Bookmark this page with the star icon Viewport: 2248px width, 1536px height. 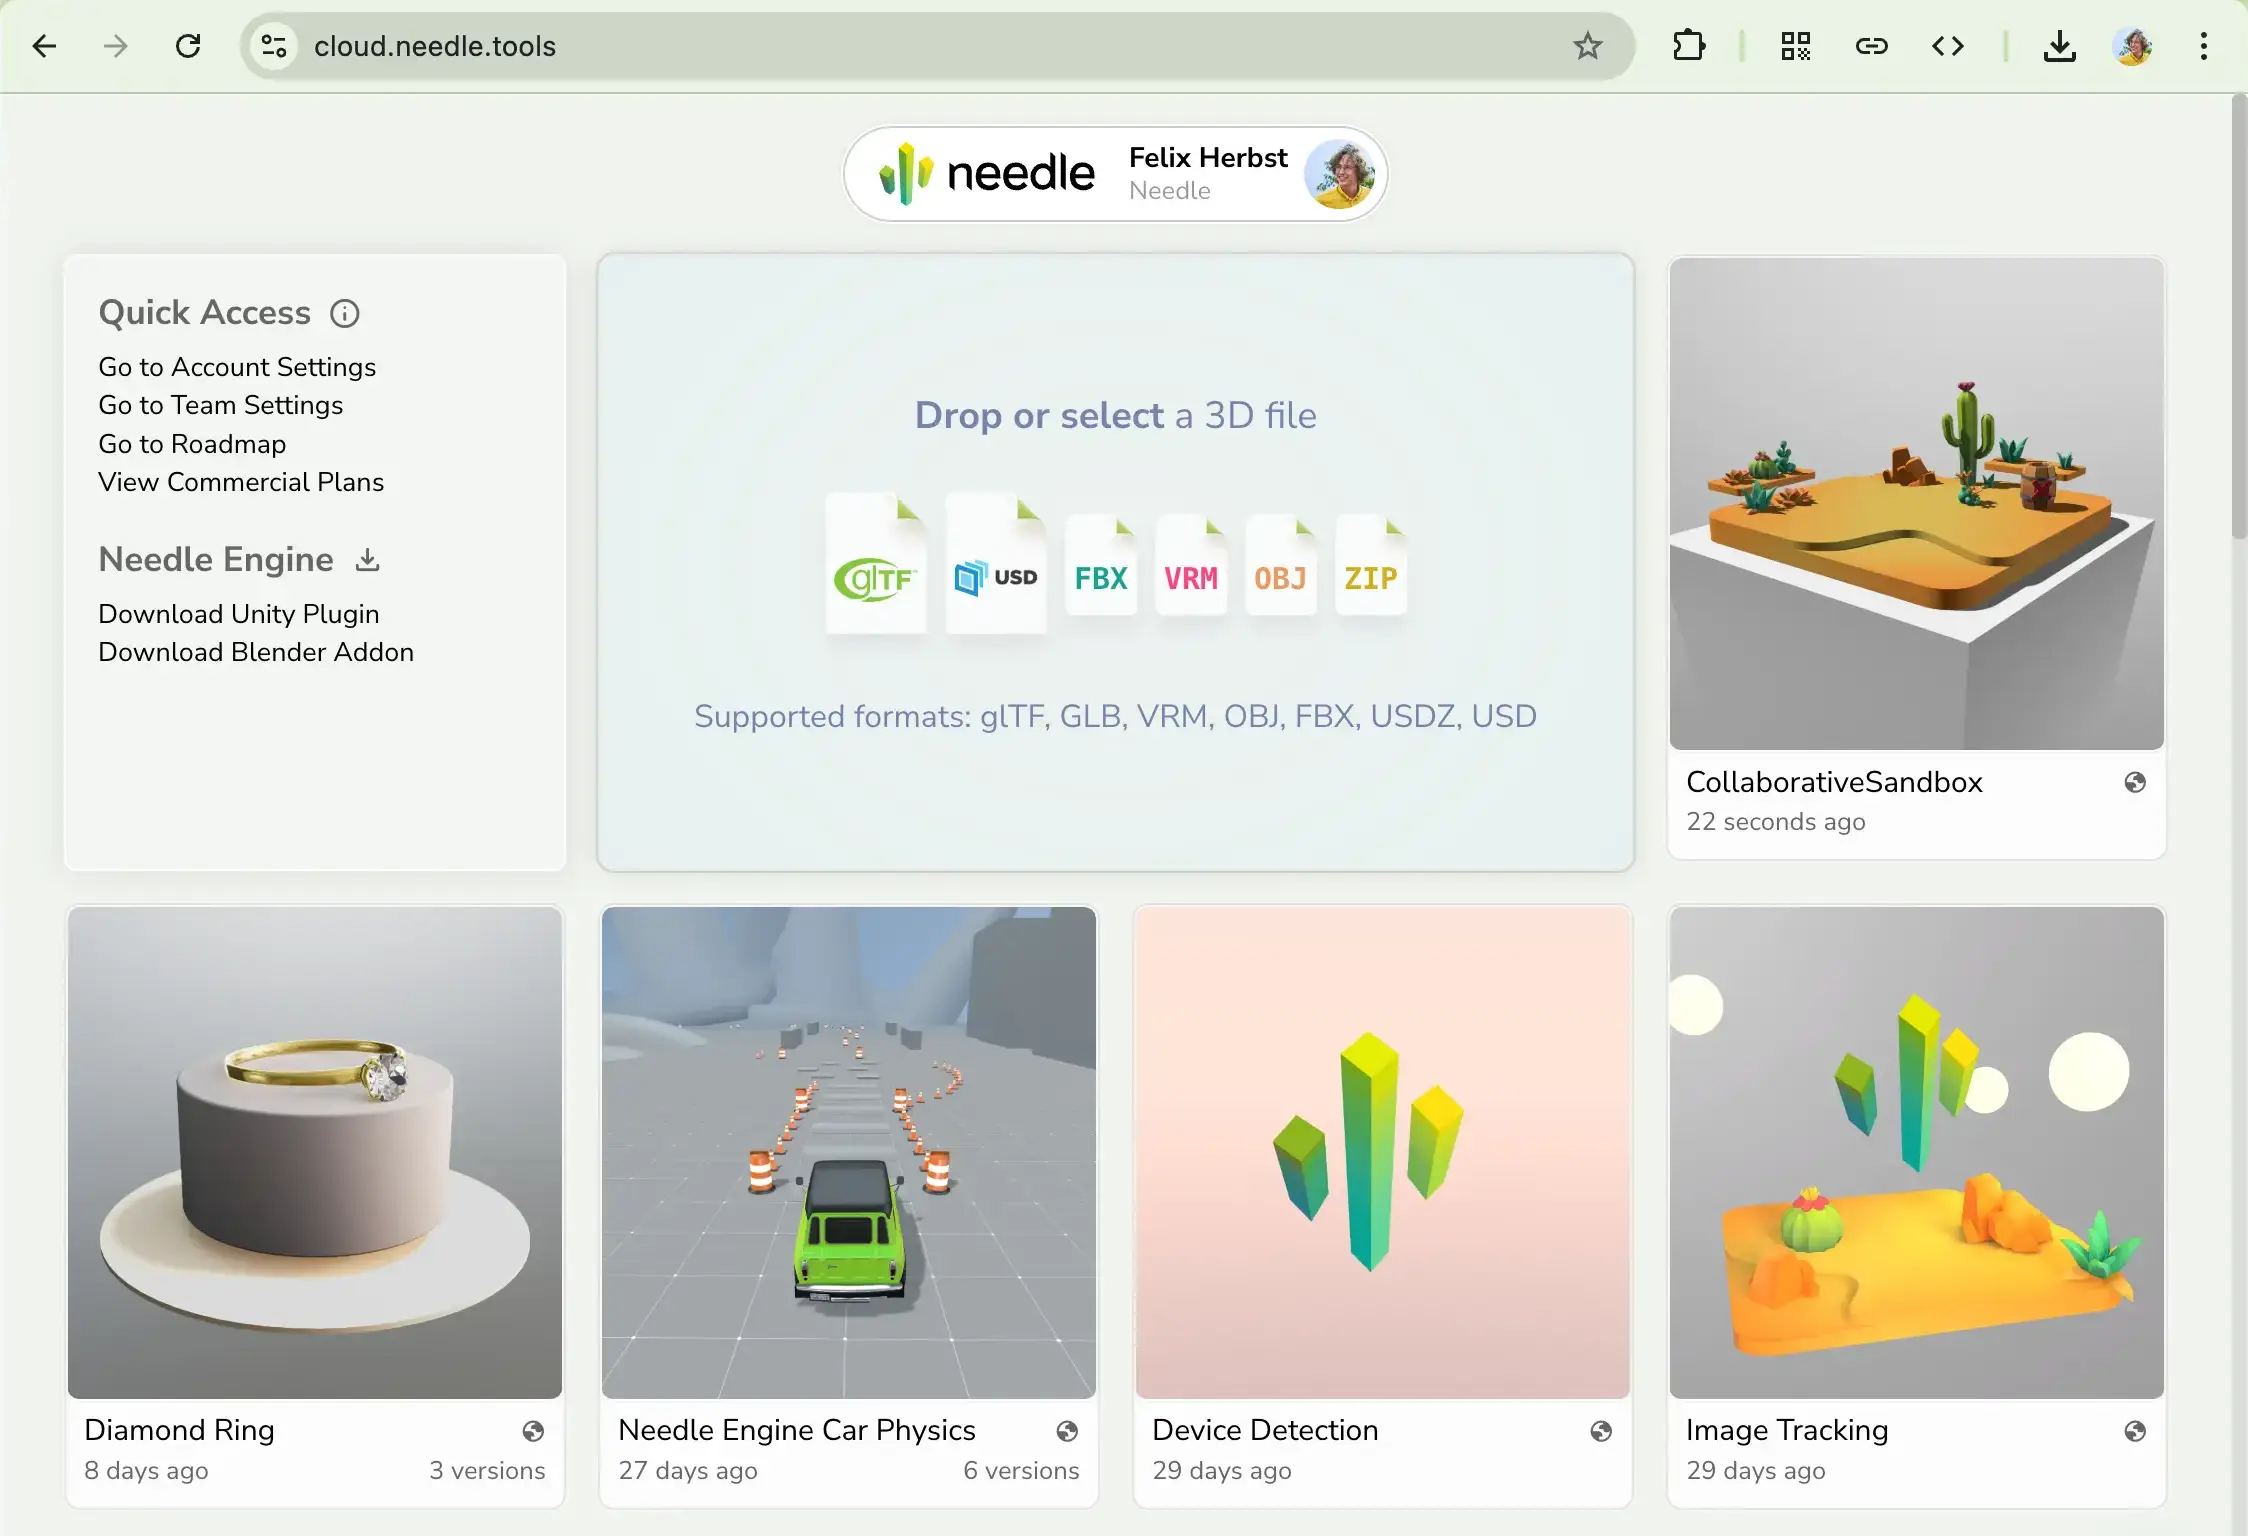coord(1587,46)
